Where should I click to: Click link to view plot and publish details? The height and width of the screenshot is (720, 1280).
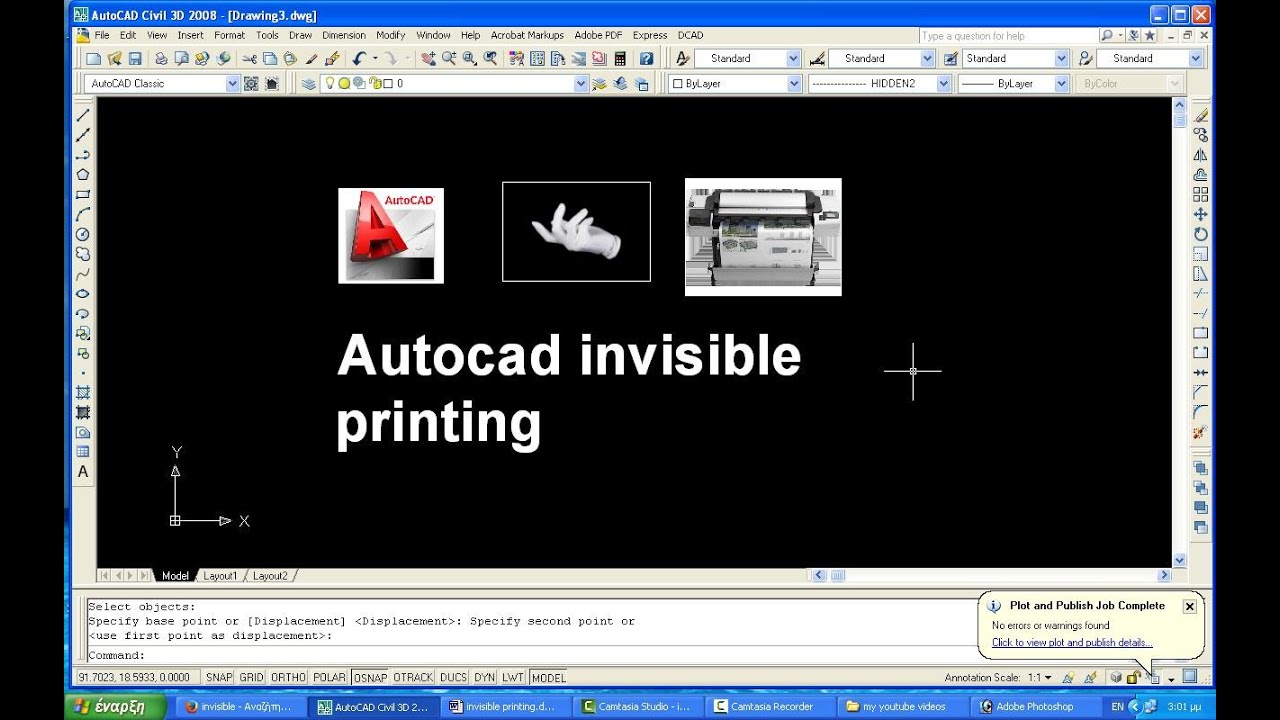click(1072, 643)
